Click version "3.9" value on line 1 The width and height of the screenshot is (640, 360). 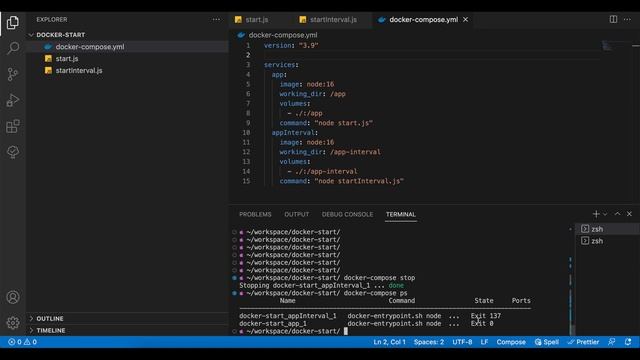309,45
